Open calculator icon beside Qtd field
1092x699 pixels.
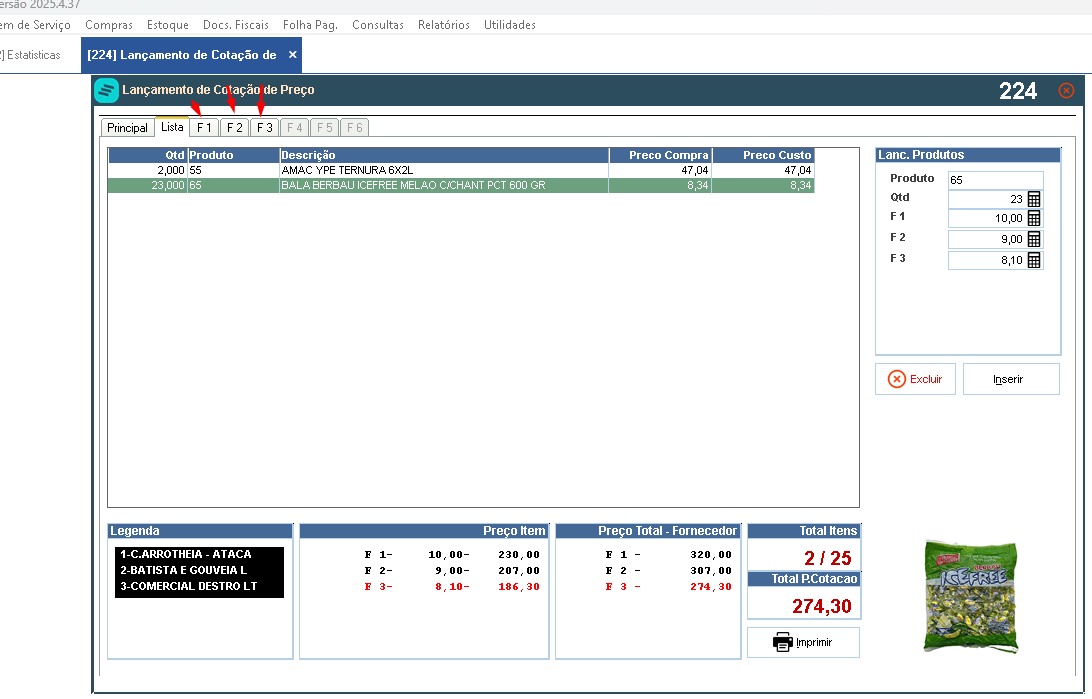pyautogui.click(x=1034, y=199)
